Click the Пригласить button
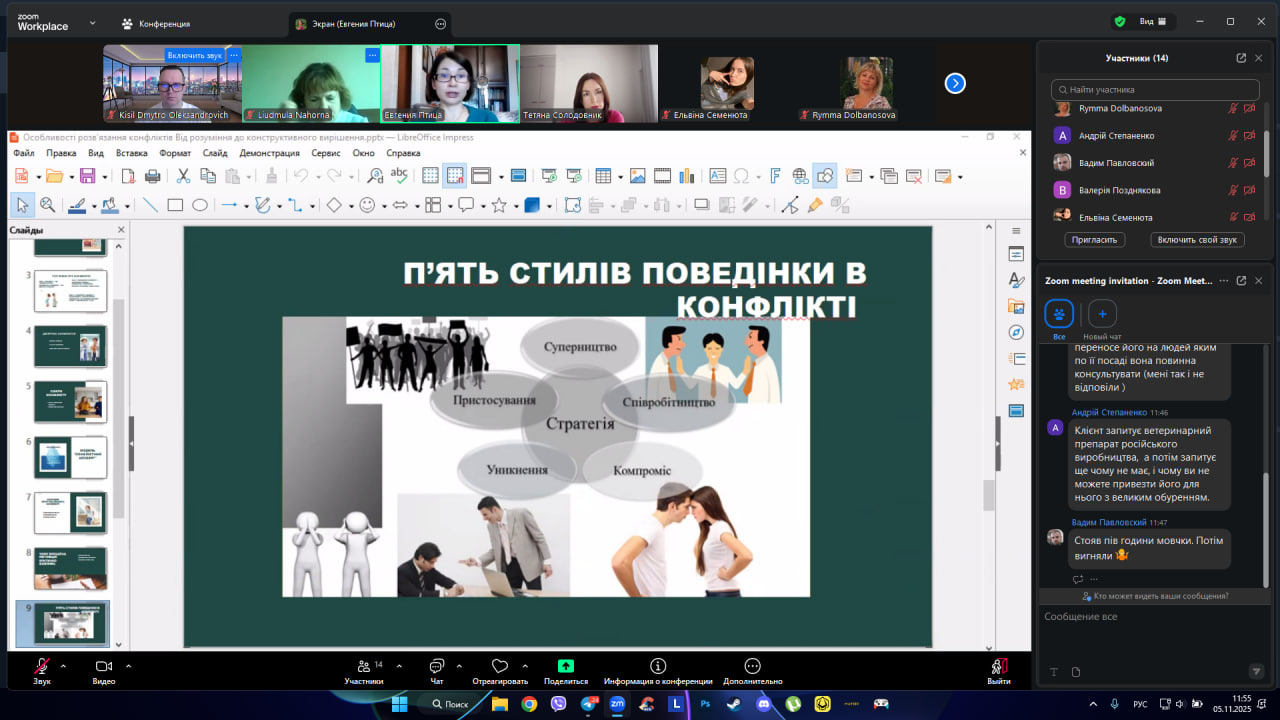Screen dimensions: 1280x720 (1094, 240)
